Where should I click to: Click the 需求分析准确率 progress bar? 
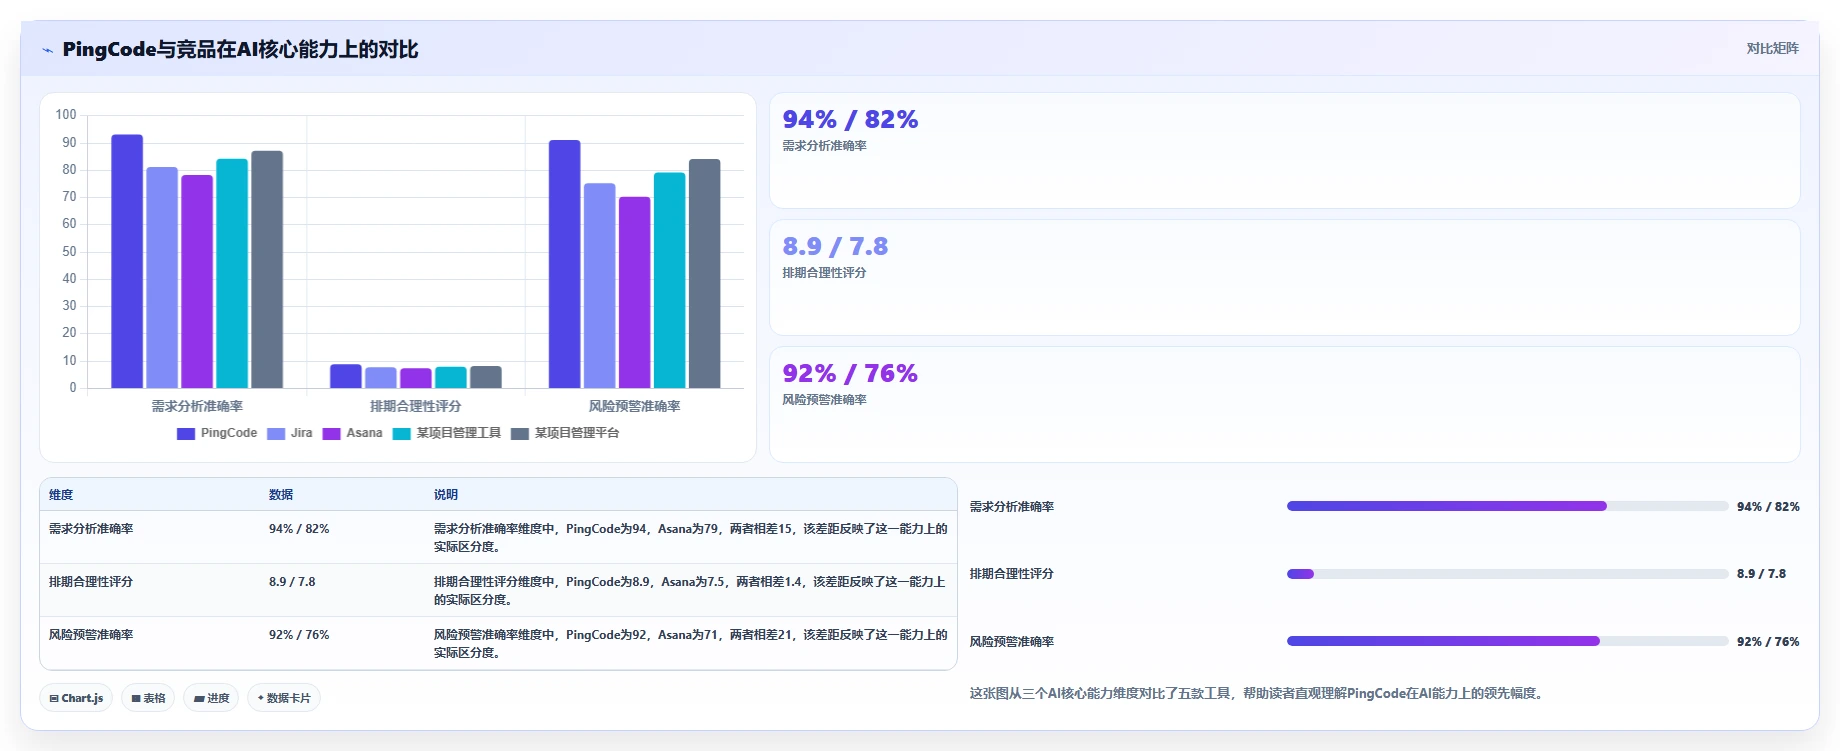coord(1507,506)
